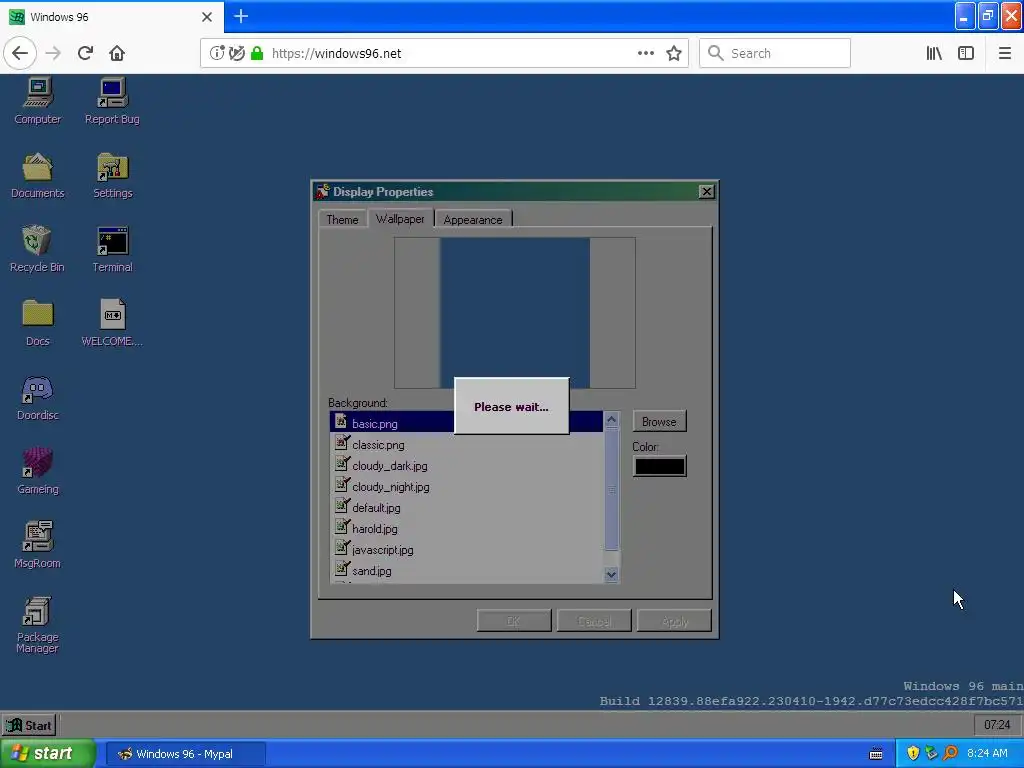Screen dimensions: 1024x768
Task: Focus the browser Search field
Action: click(775, 53)
